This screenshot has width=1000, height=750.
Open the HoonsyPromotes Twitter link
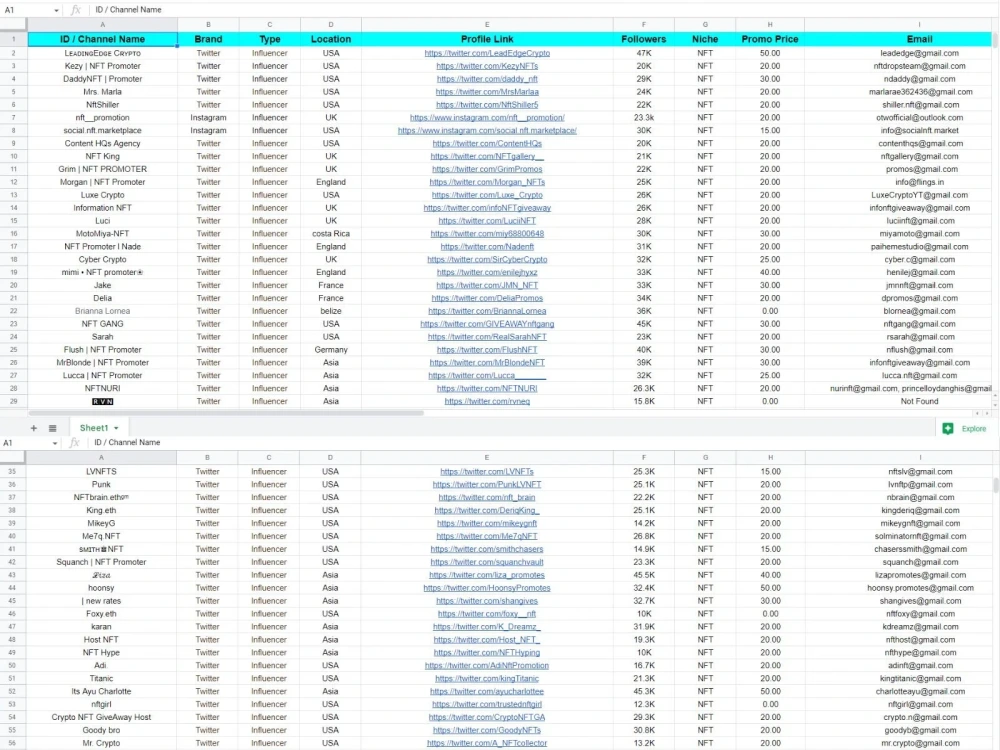487,588
